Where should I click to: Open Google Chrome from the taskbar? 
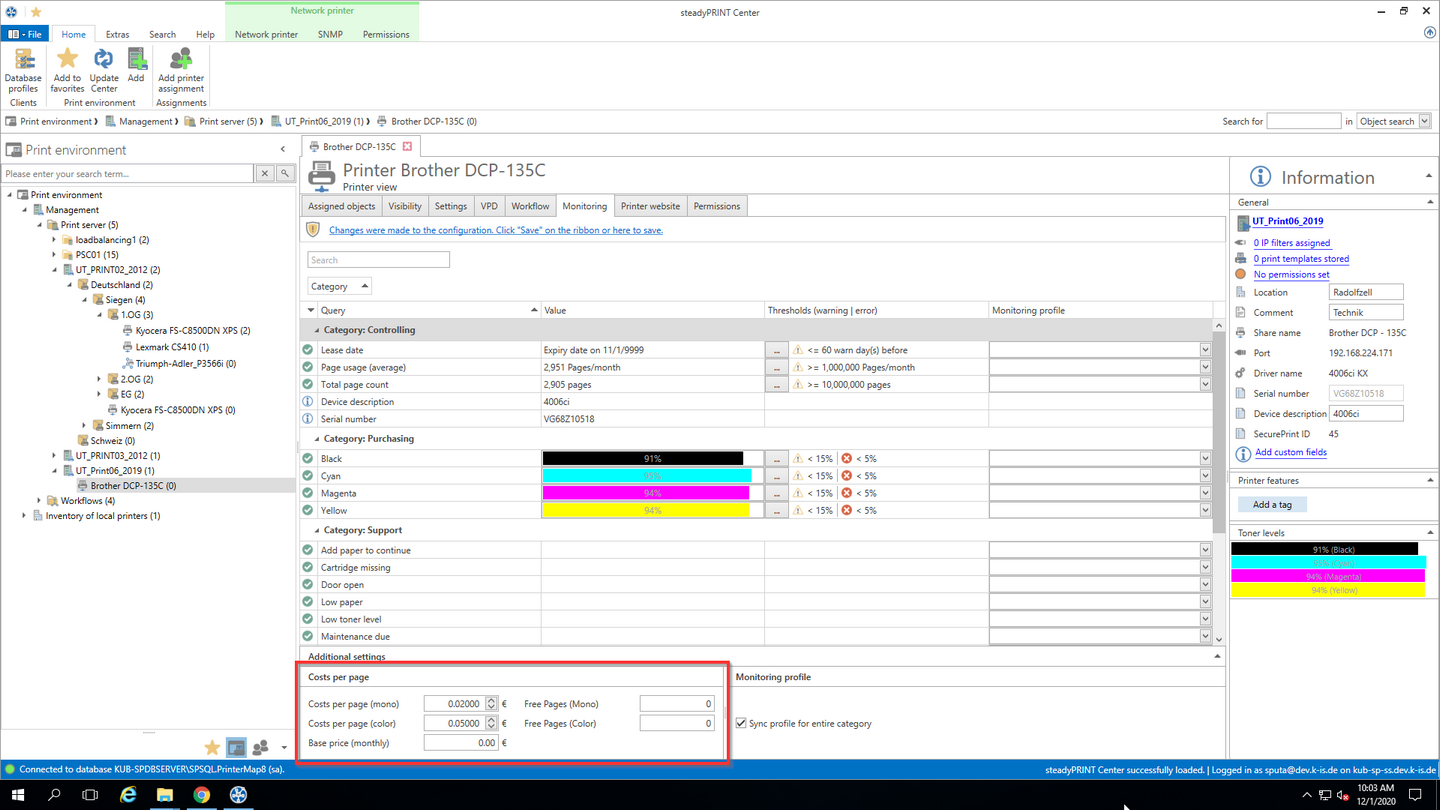coord(201,795)
